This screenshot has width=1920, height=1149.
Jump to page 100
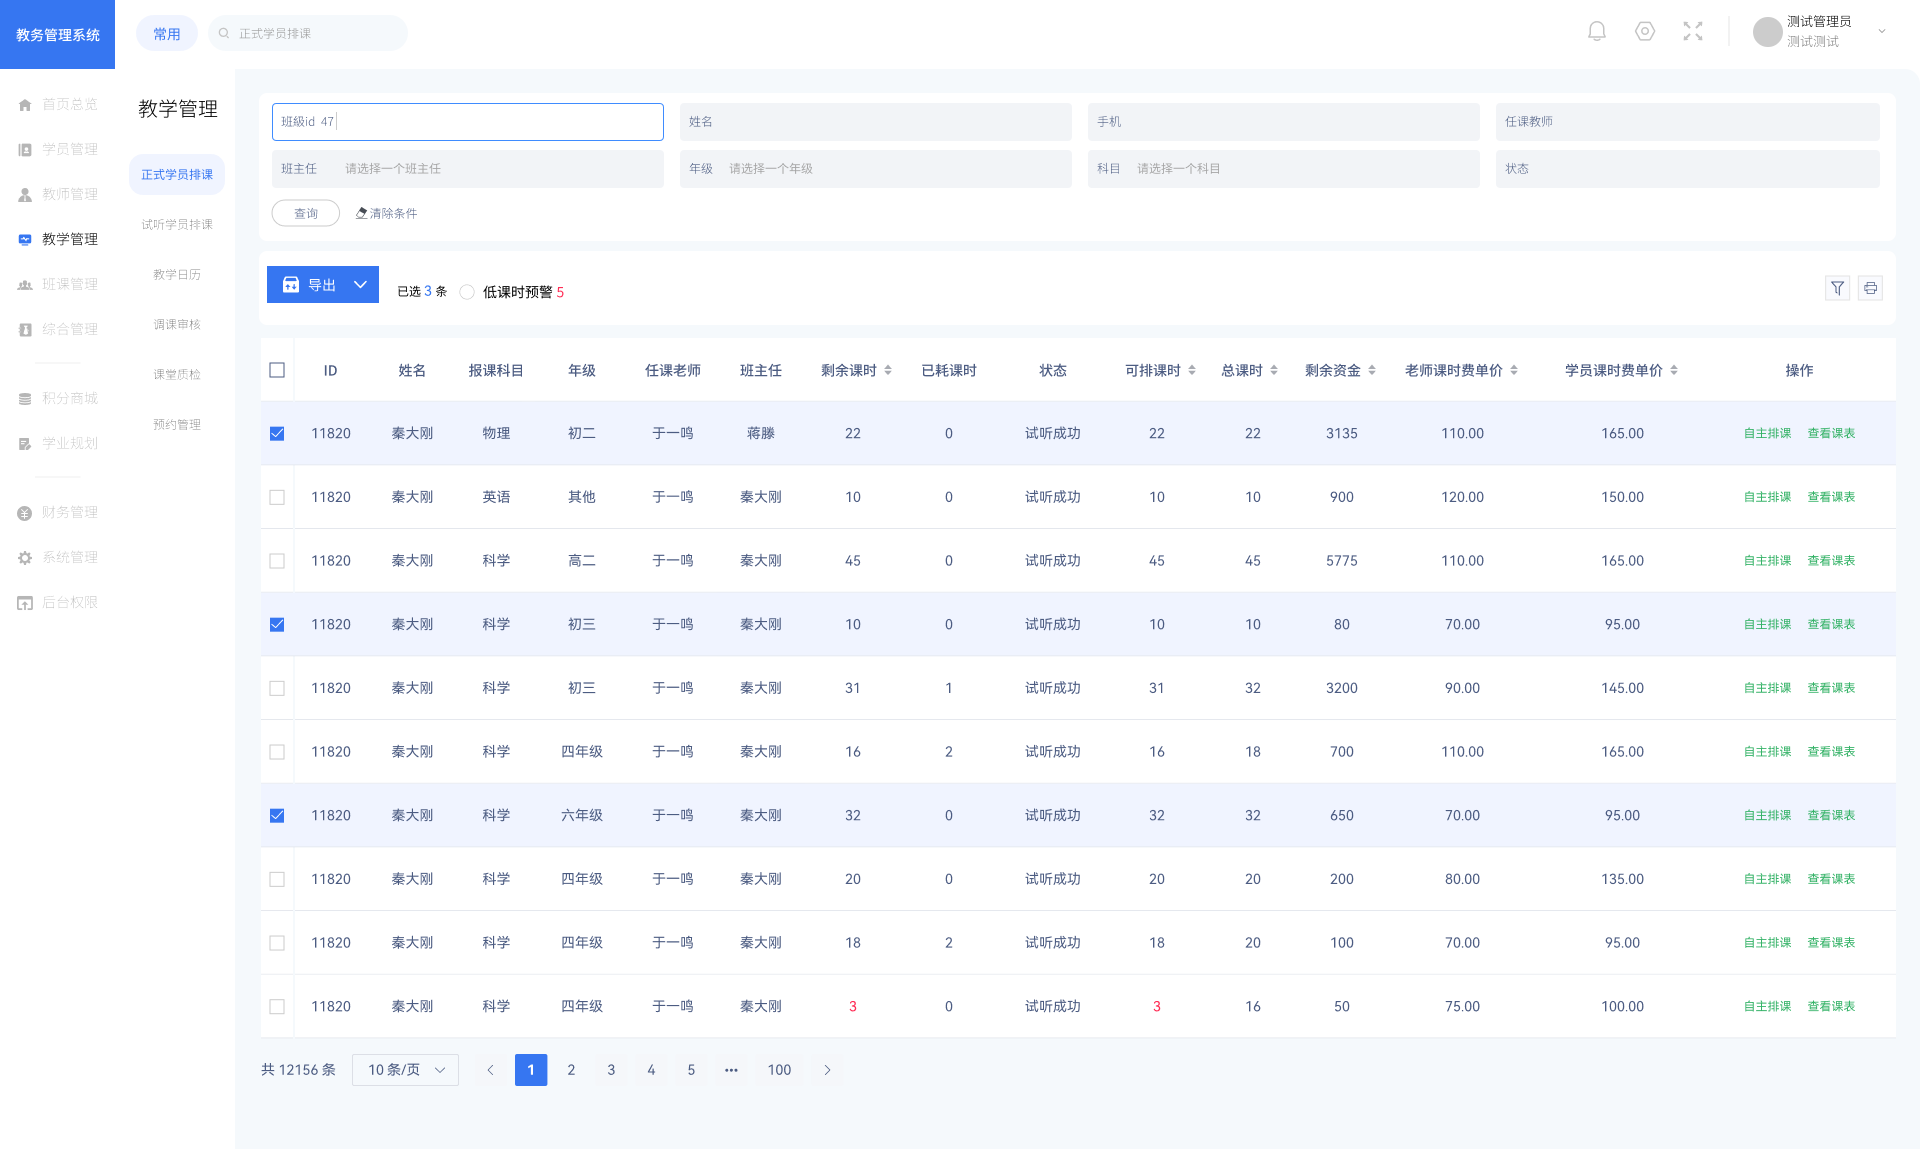click(x=779, y=1070)
